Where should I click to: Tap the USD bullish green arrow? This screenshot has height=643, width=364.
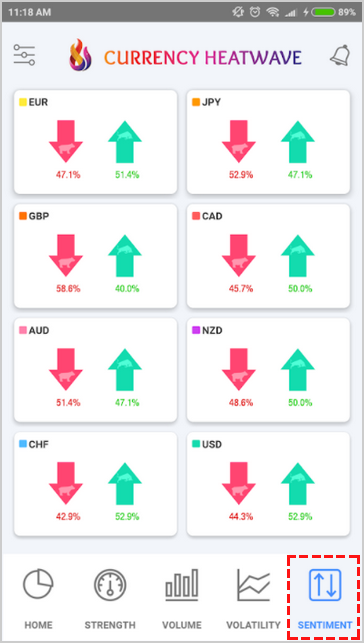[298, 483]
